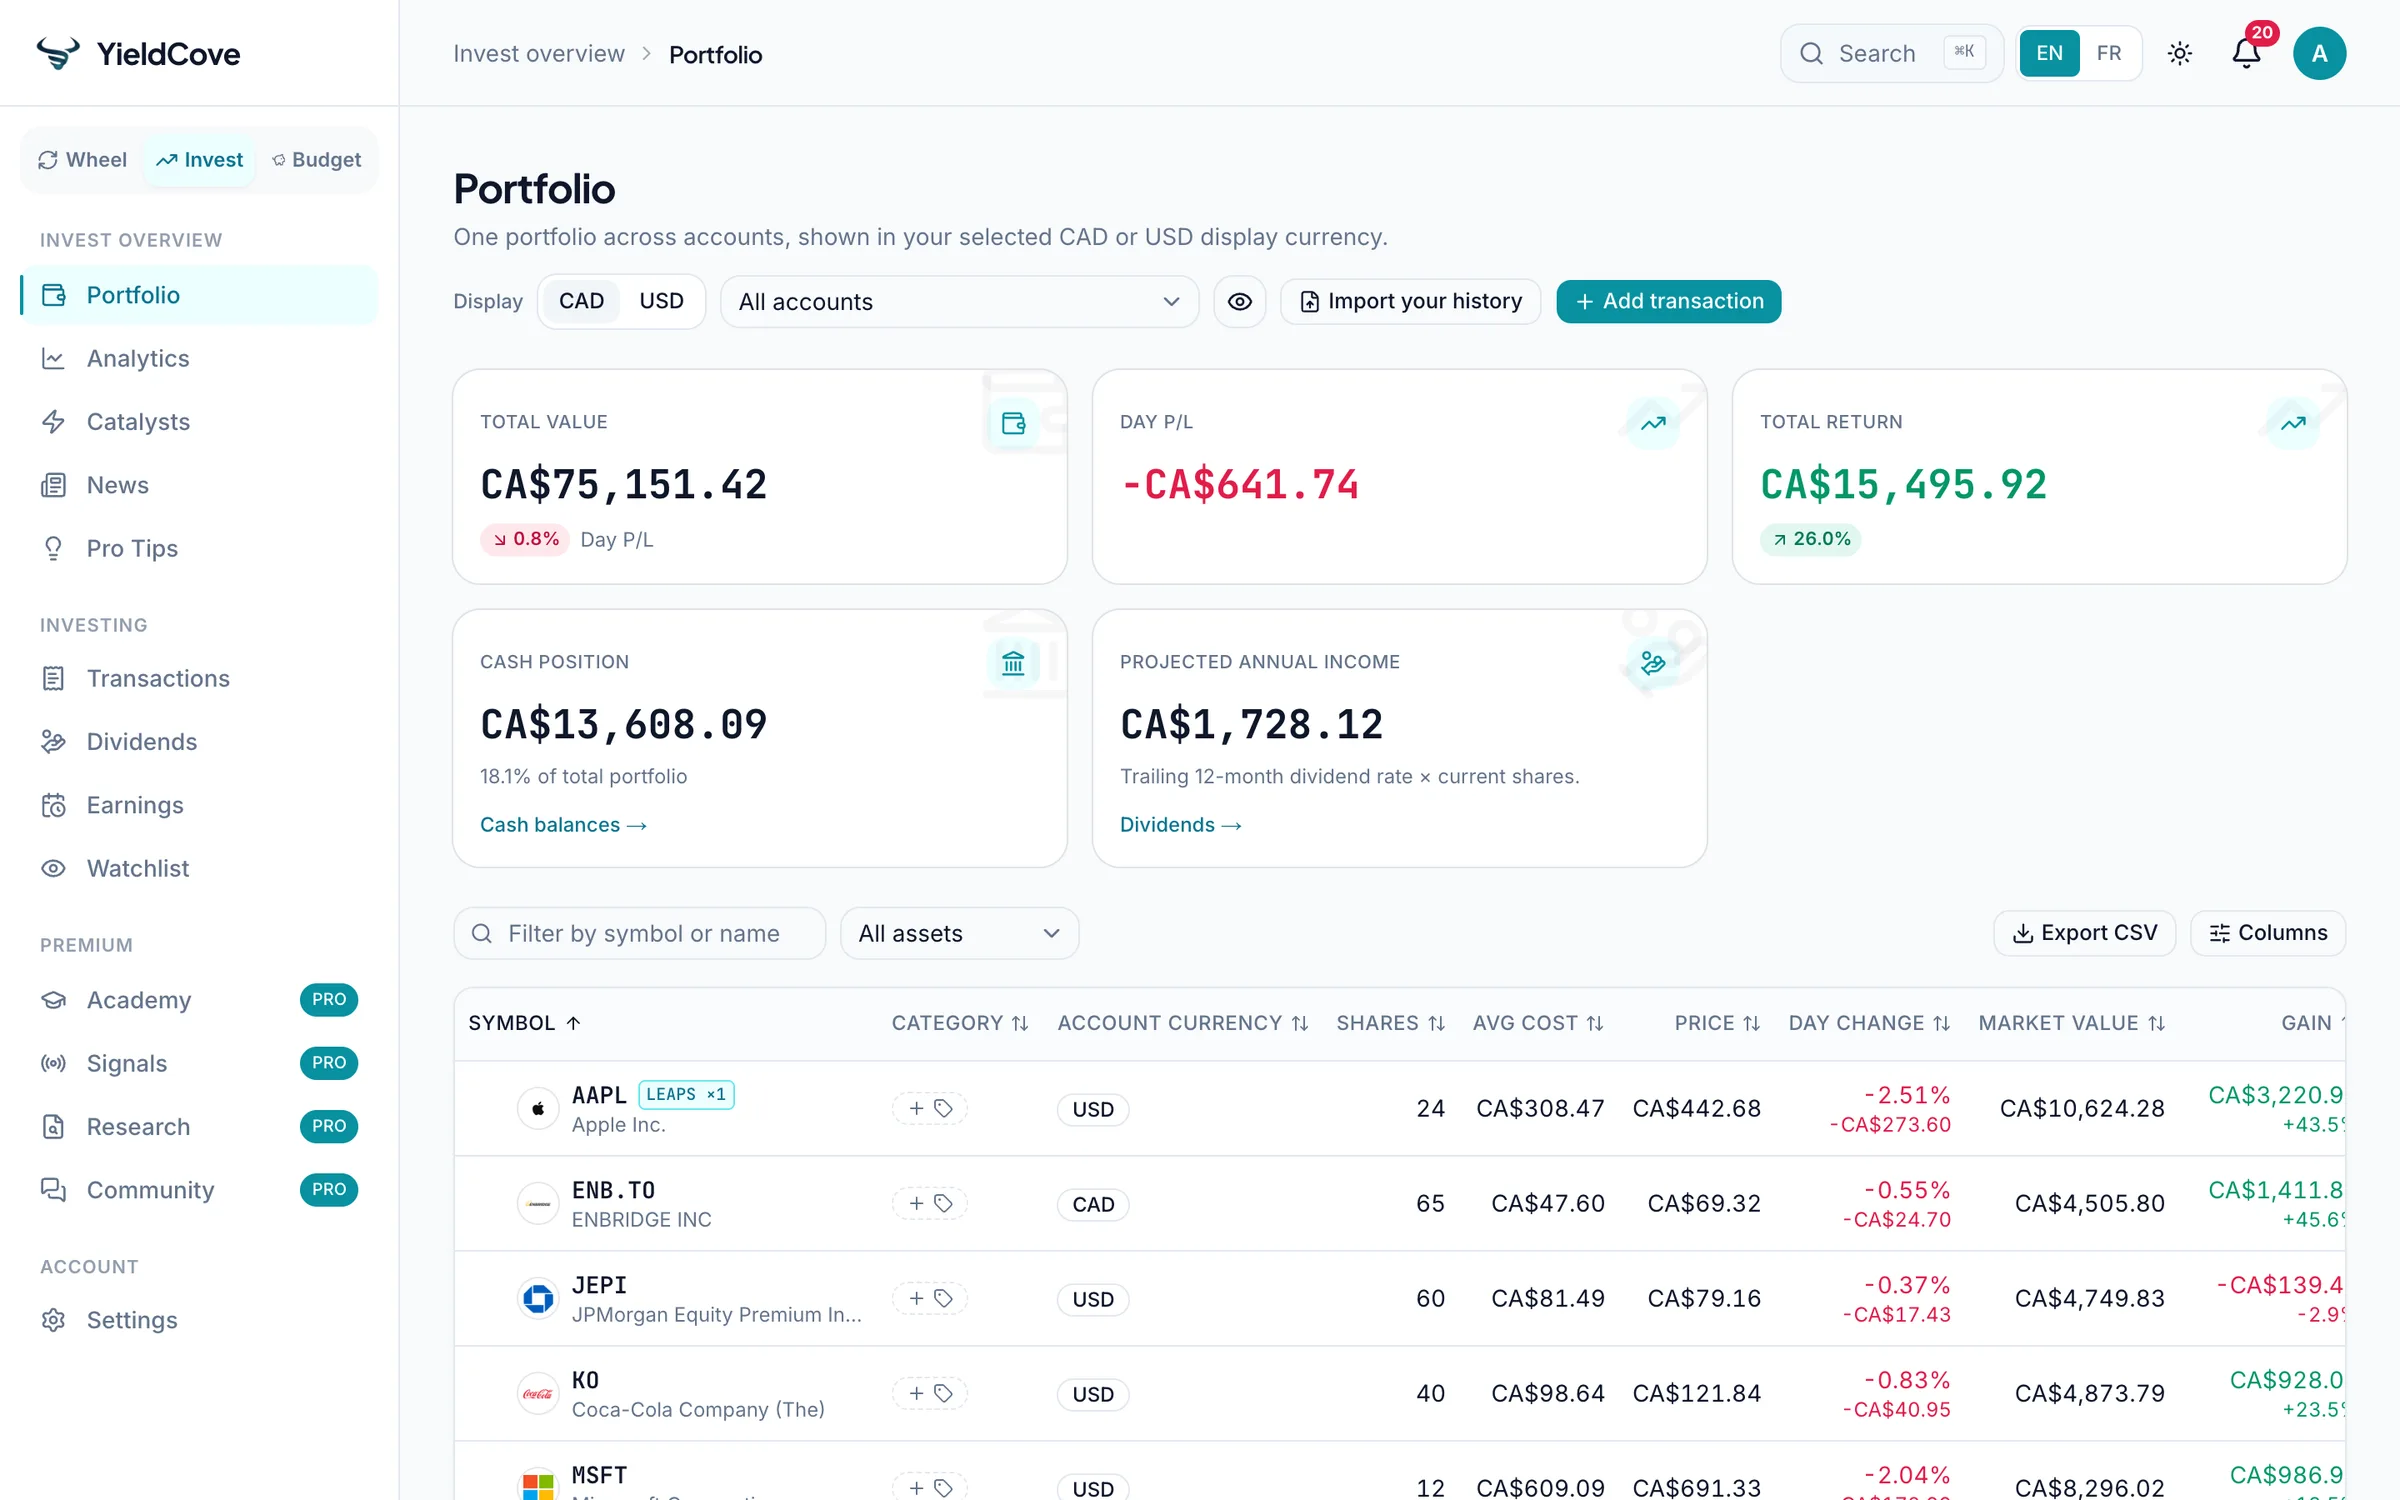Toggle balance visibility with the eye button
This screenshot has width=2400, height=1500.
tap(1239, 301)
